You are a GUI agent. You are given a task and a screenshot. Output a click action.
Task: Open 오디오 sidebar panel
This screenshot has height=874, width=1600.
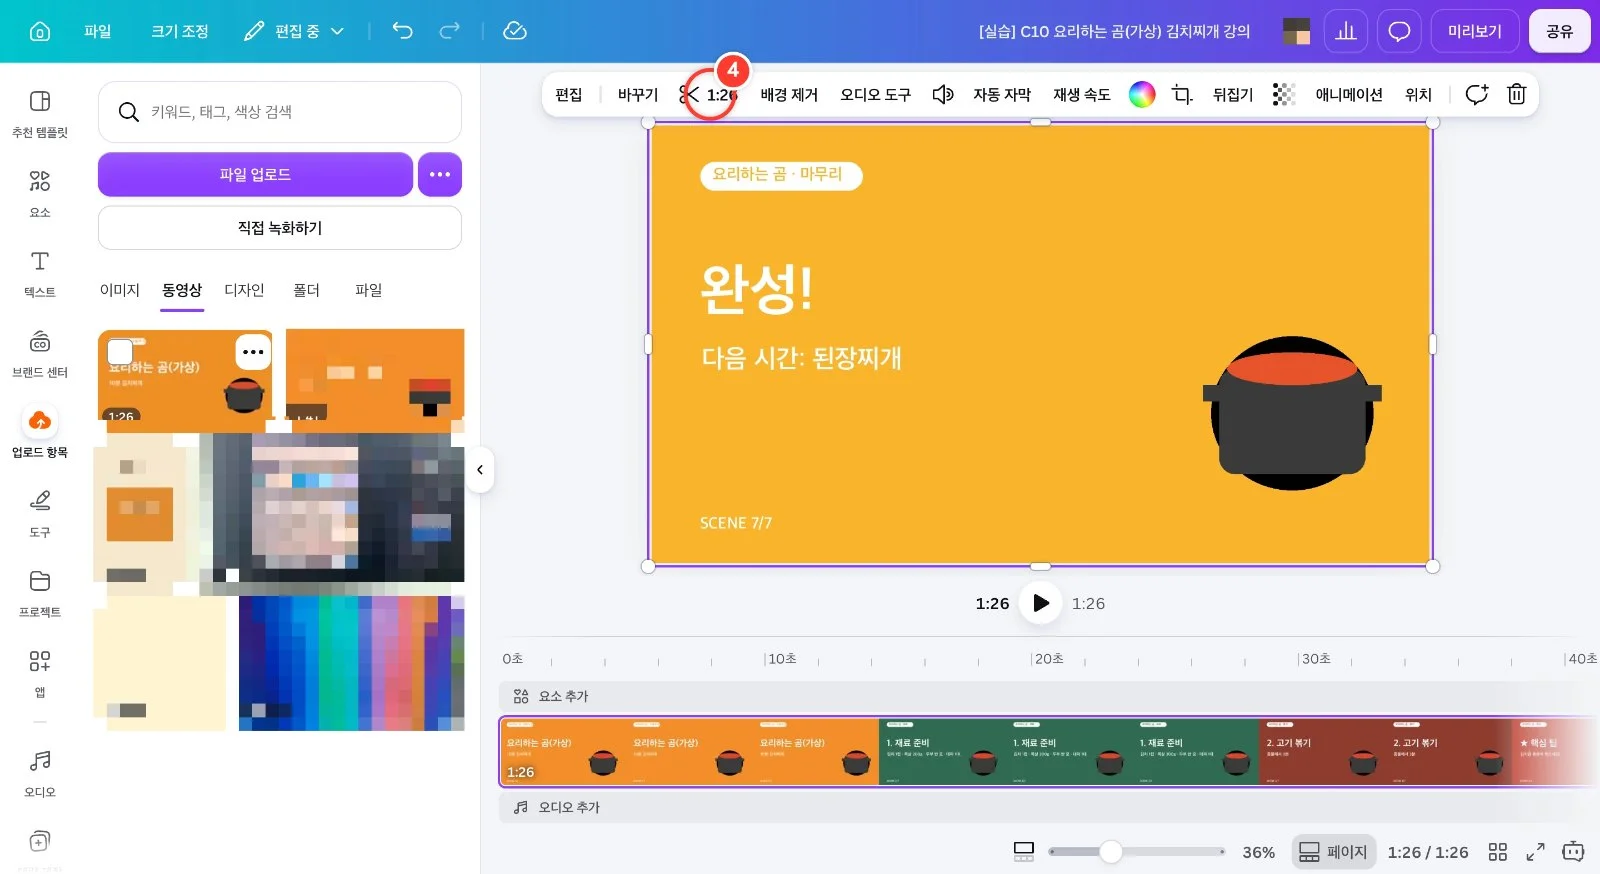(40, 773)
